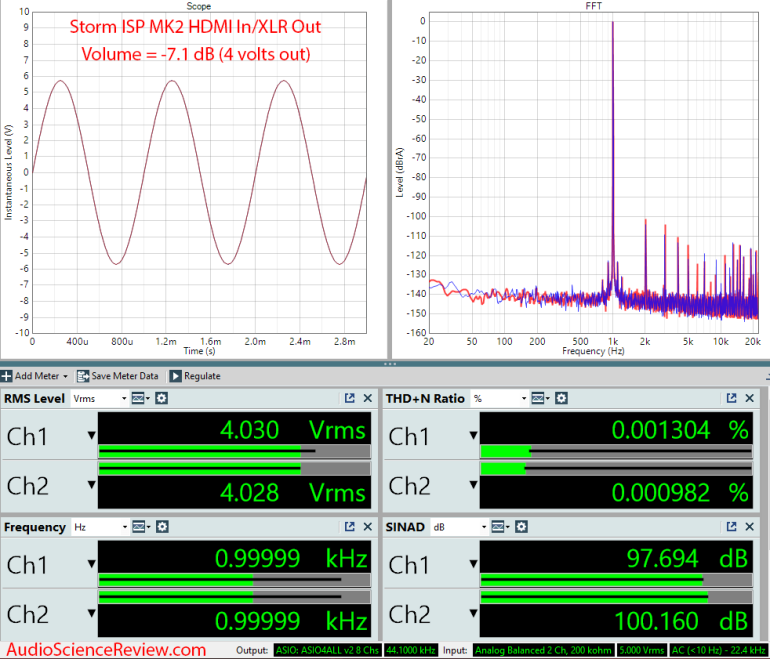Click the Regulate play icon
This screenshot has height=659, width=770.
click(x=175, y=376)
